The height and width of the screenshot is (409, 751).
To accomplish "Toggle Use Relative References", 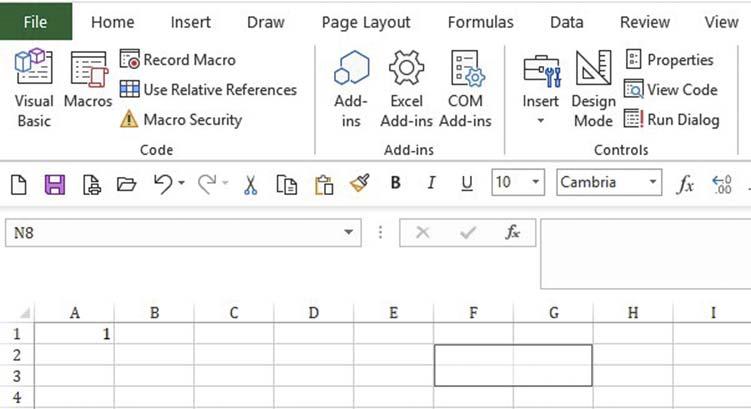I will coord(208,90).
